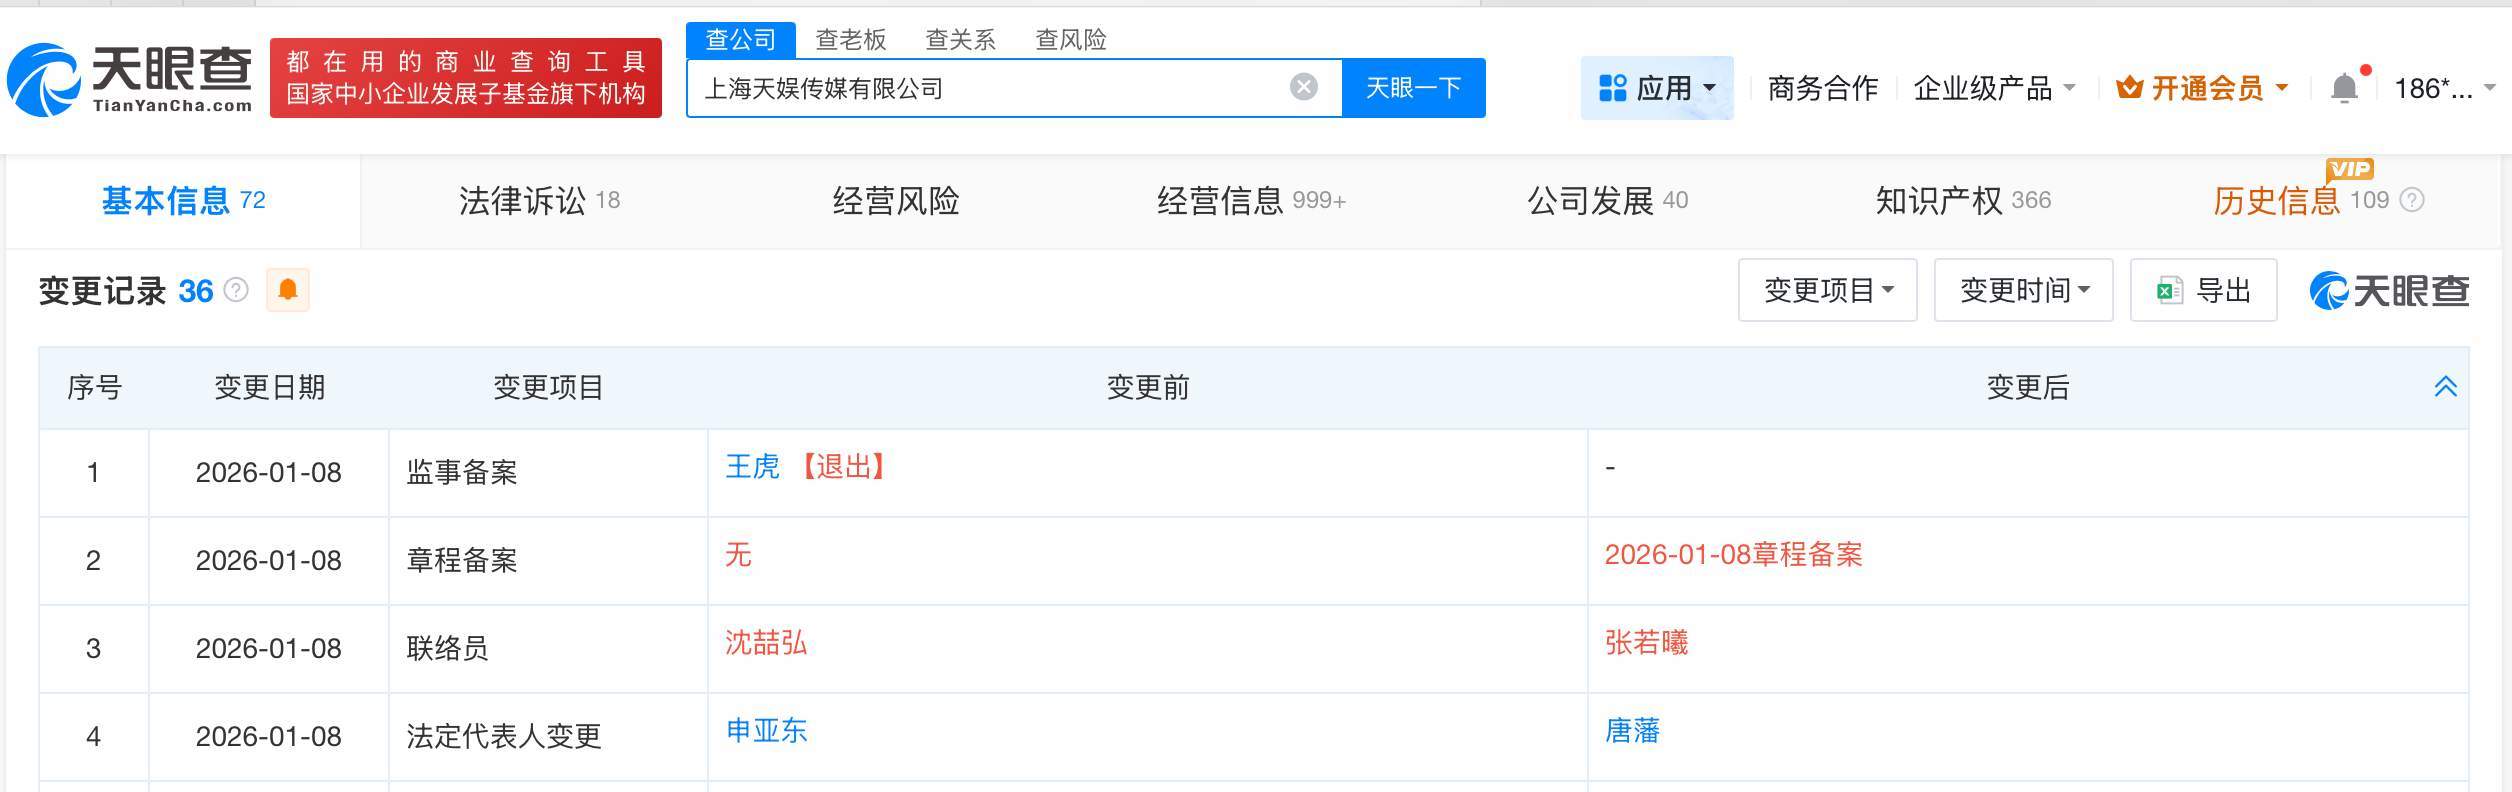
Task: Export records with the 导出 Excel button
Action: (2203, 290)
